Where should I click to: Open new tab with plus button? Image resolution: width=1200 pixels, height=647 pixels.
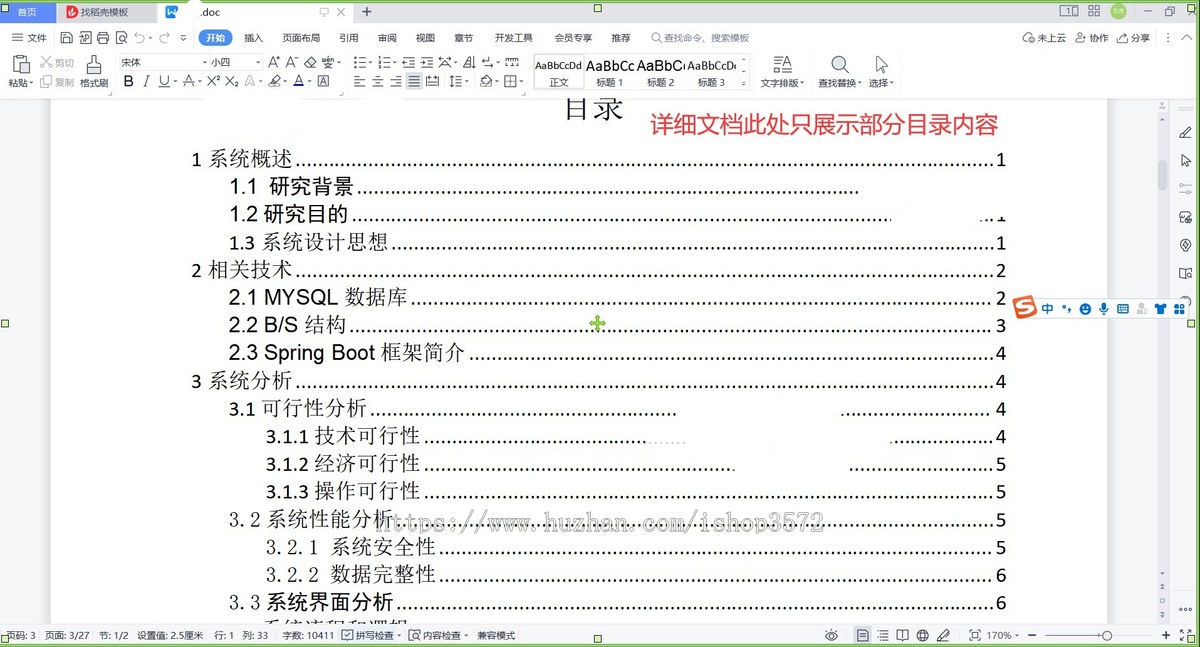[x=367, y=12]
